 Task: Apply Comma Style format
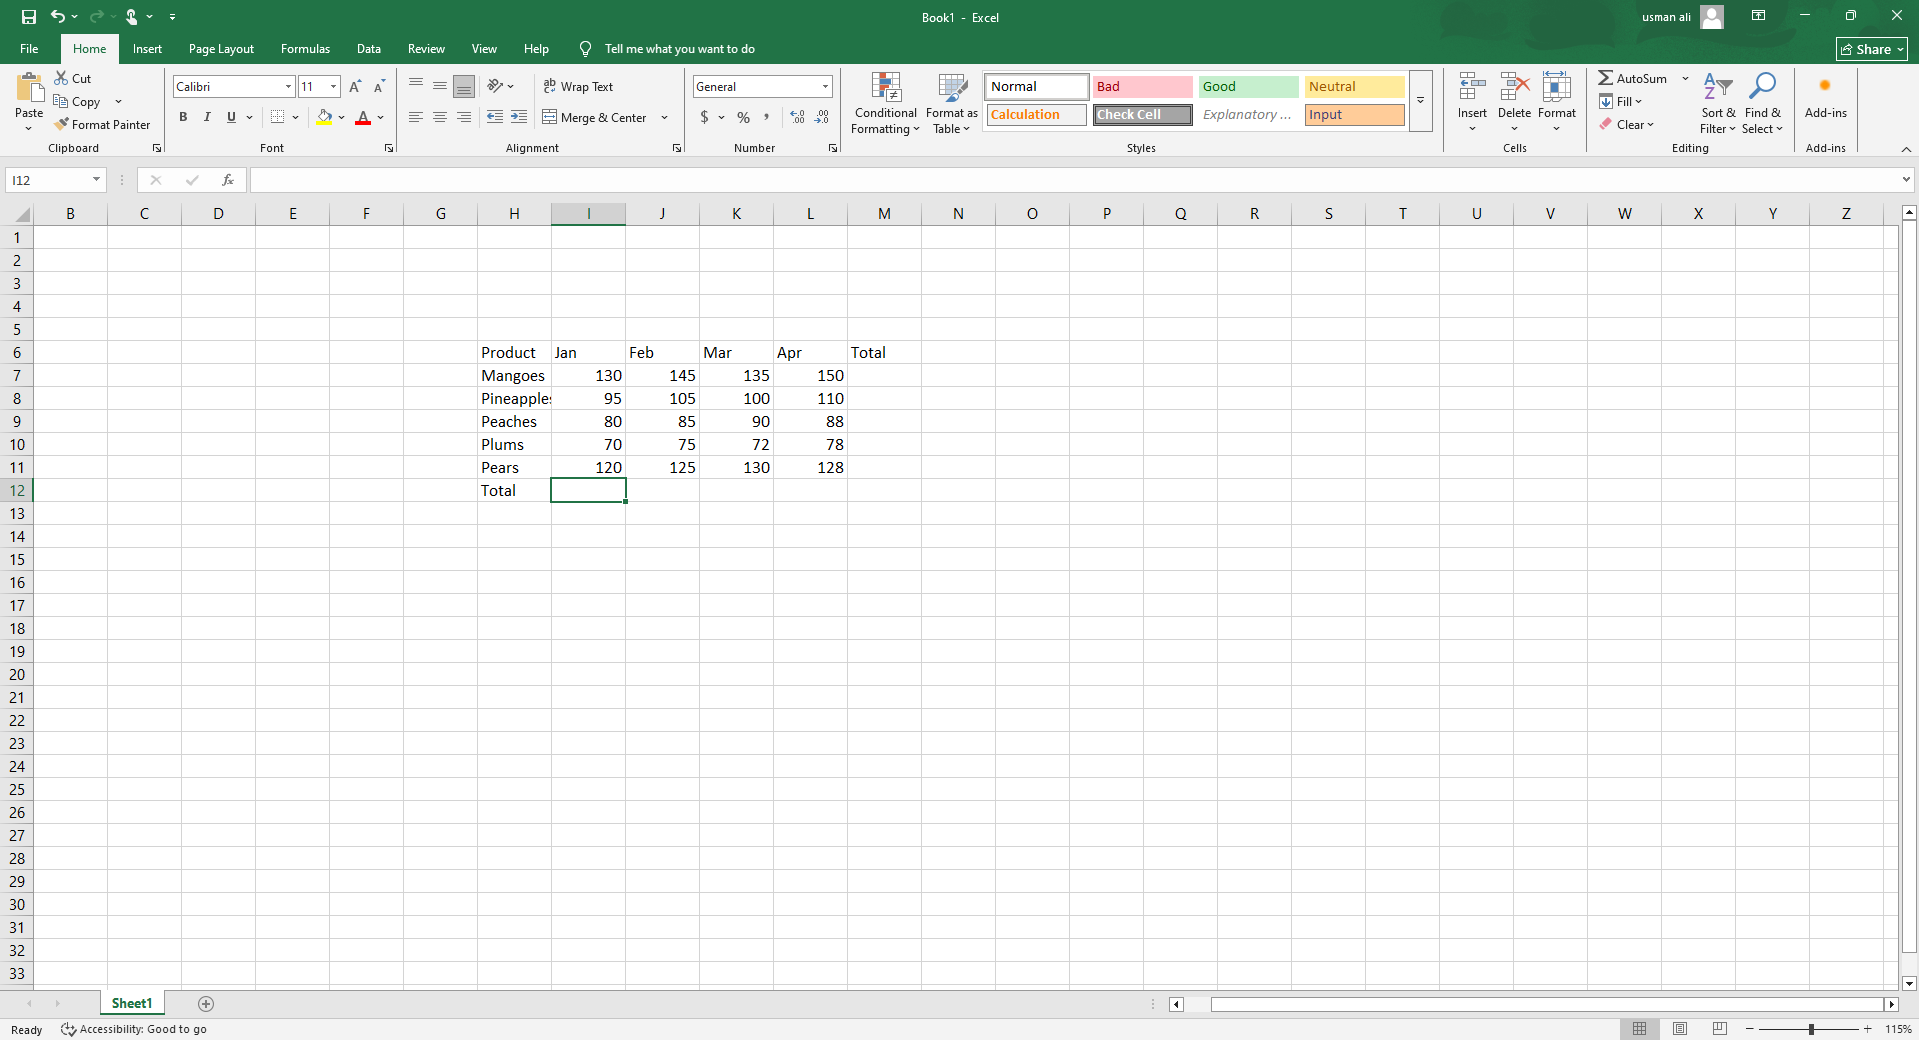(767, 117)
